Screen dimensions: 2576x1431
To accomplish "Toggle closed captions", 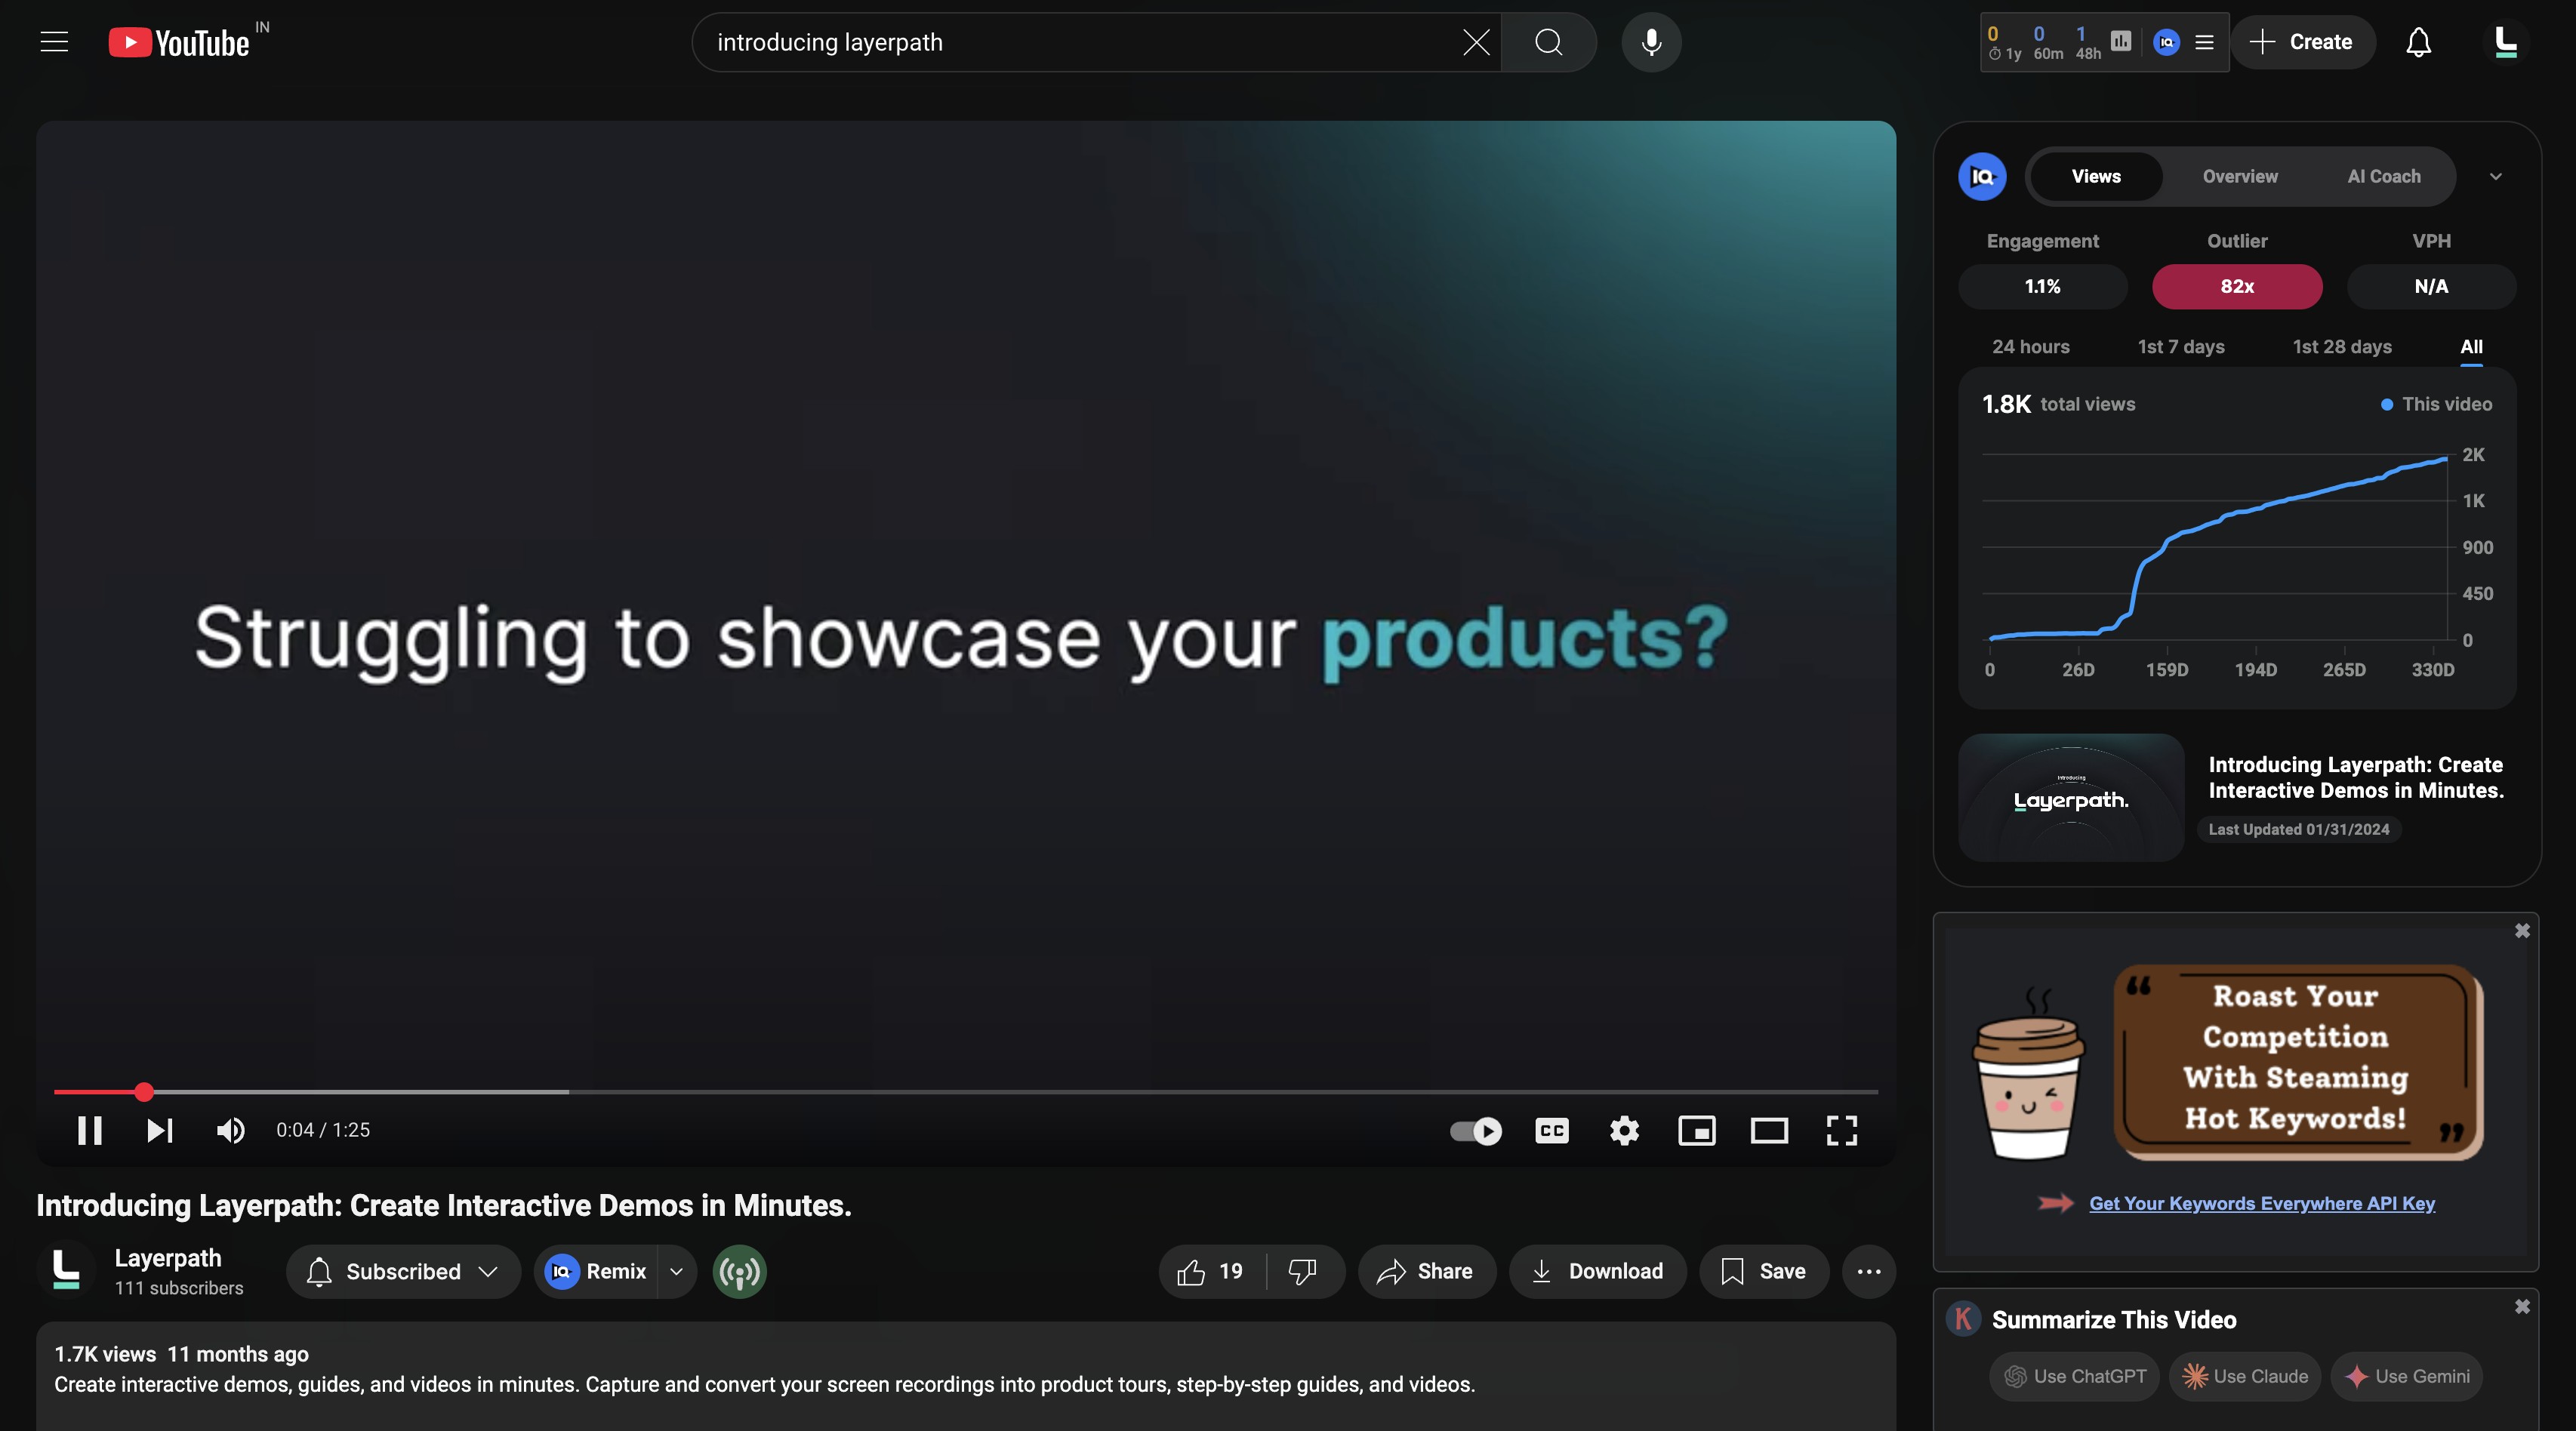I will pyautogui.click(x=1552, y=1130).
